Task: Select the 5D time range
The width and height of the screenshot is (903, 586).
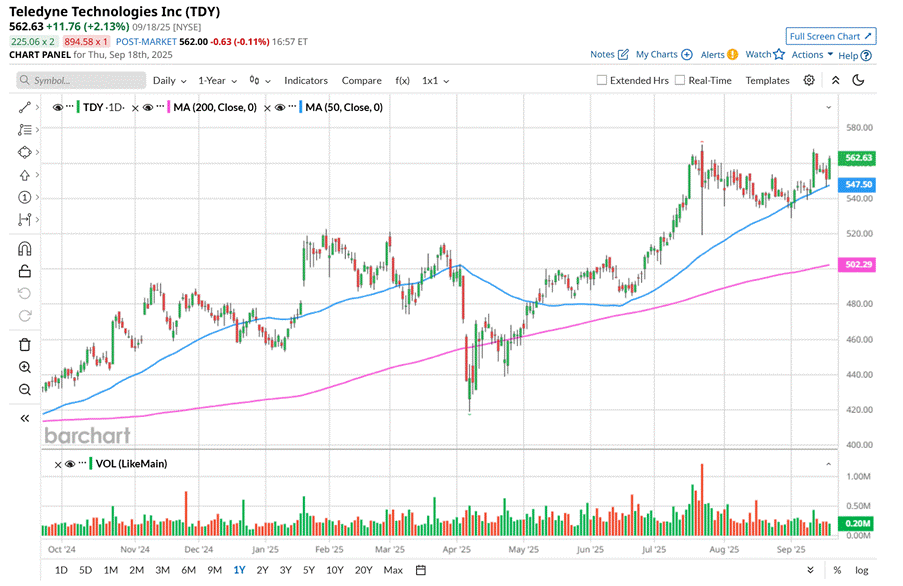Action: tap(85, 570)
